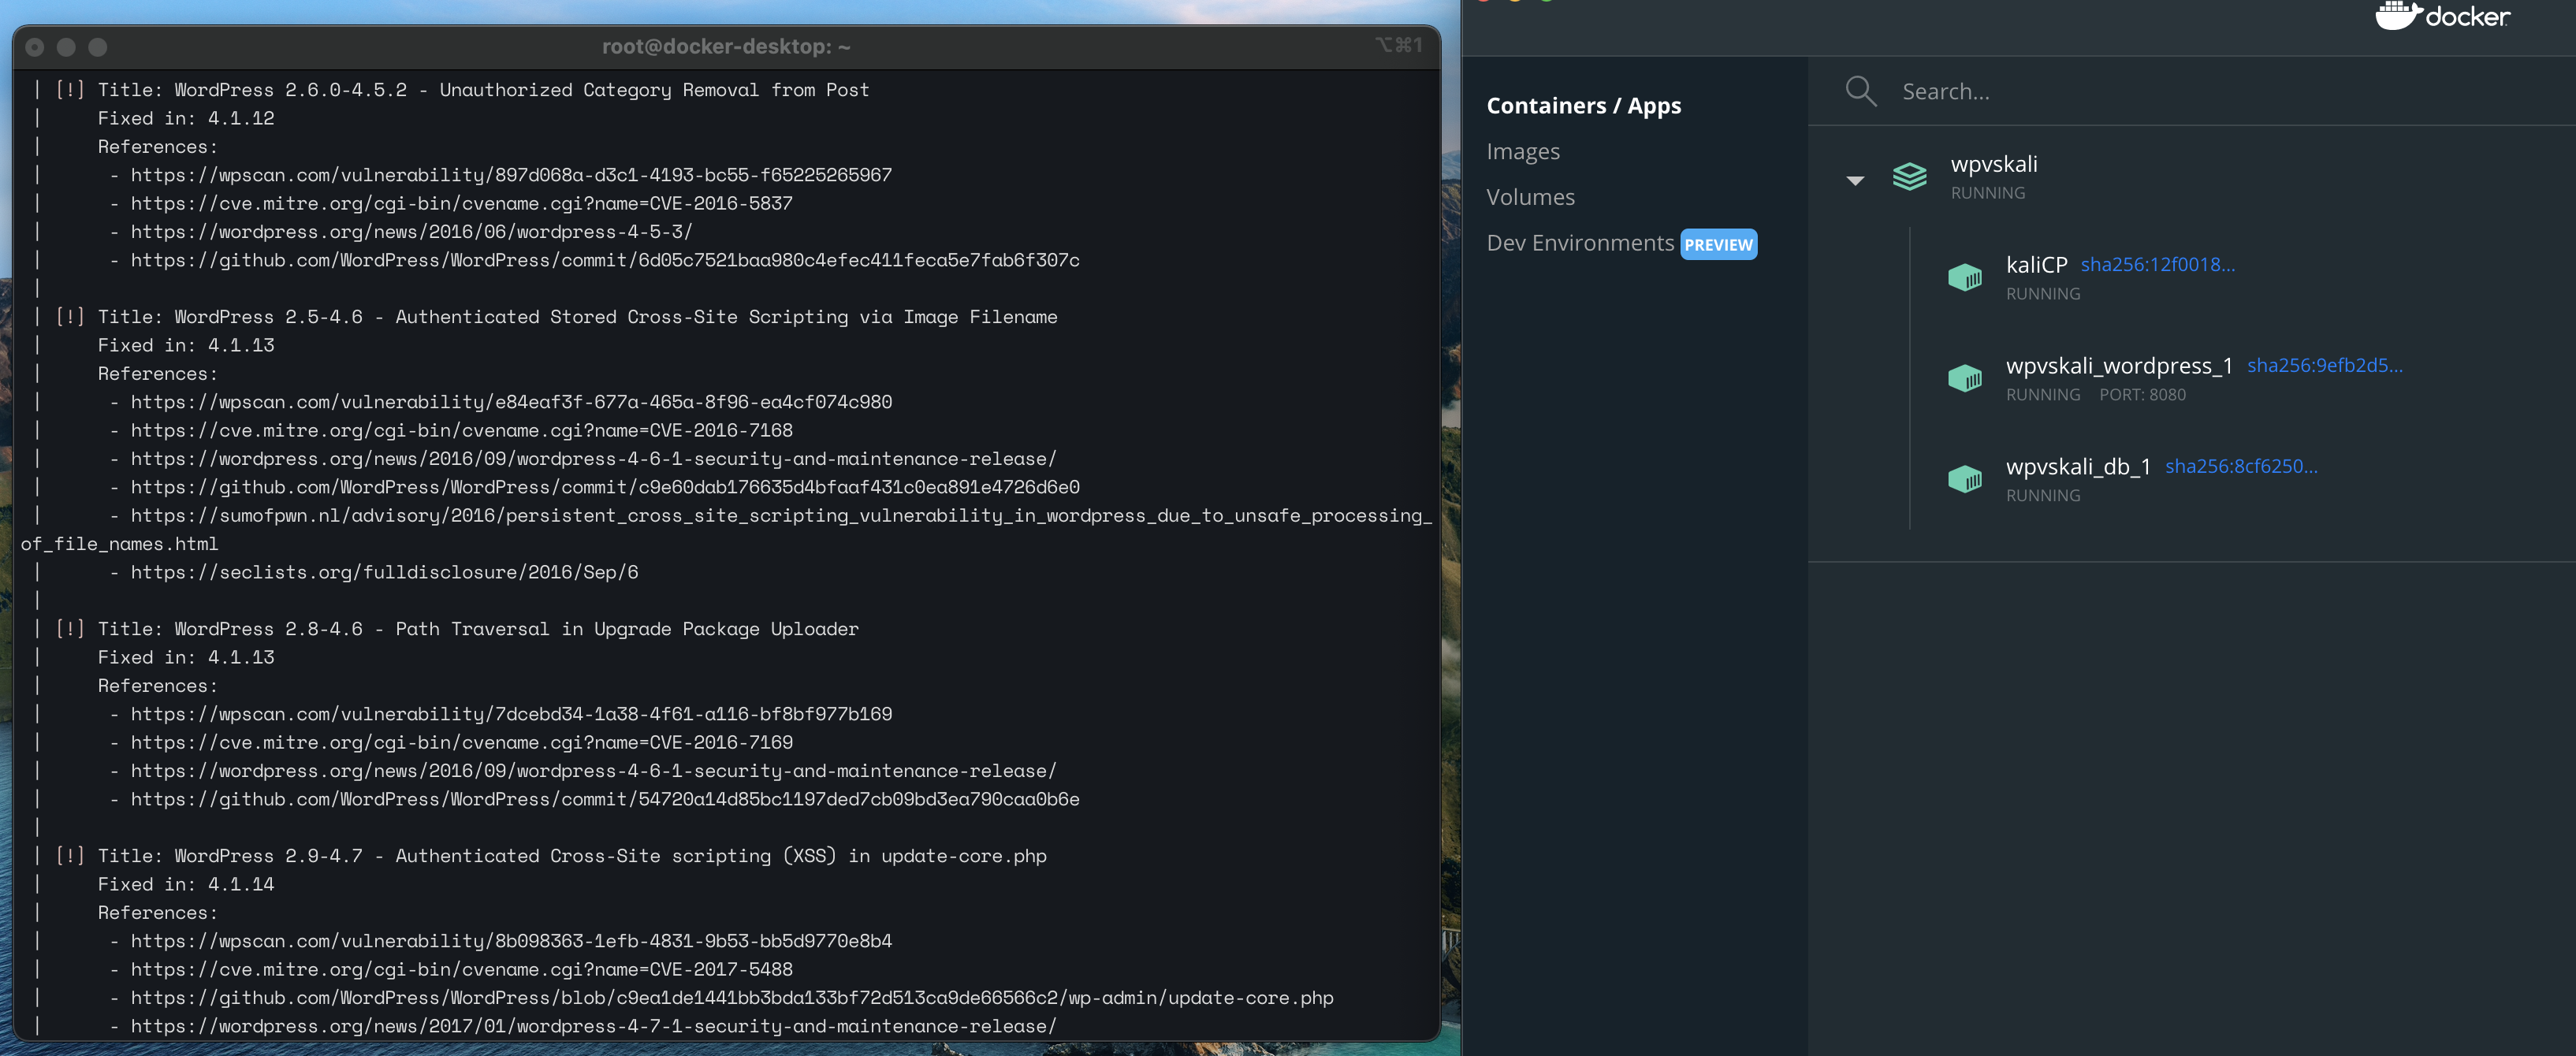The width and height of the screenshot is (2576, 1056).
Task: Click github commit link c9e60dab1766
Action: click(x=605, y=487)
